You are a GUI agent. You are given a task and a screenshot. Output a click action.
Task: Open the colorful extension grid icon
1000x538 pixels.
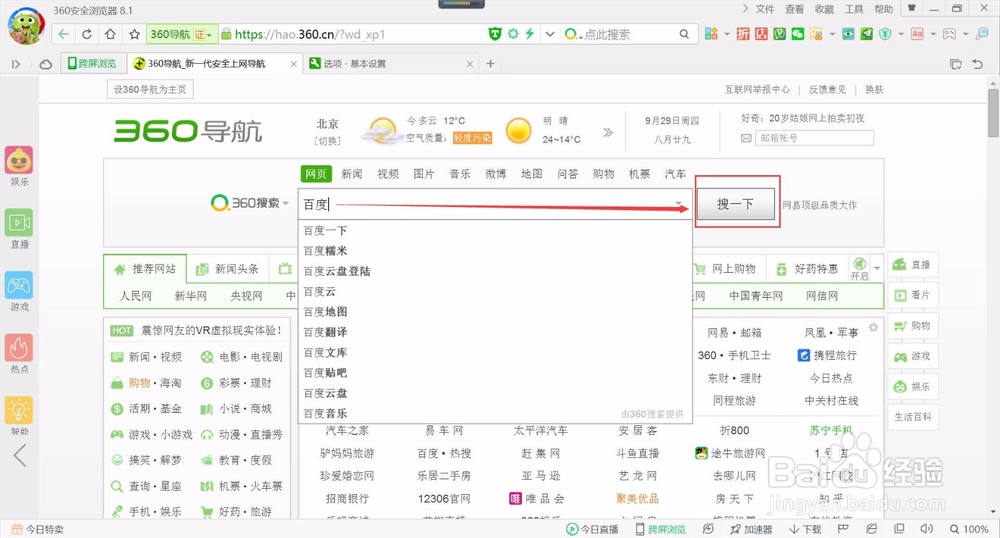[x=711, y=34]
